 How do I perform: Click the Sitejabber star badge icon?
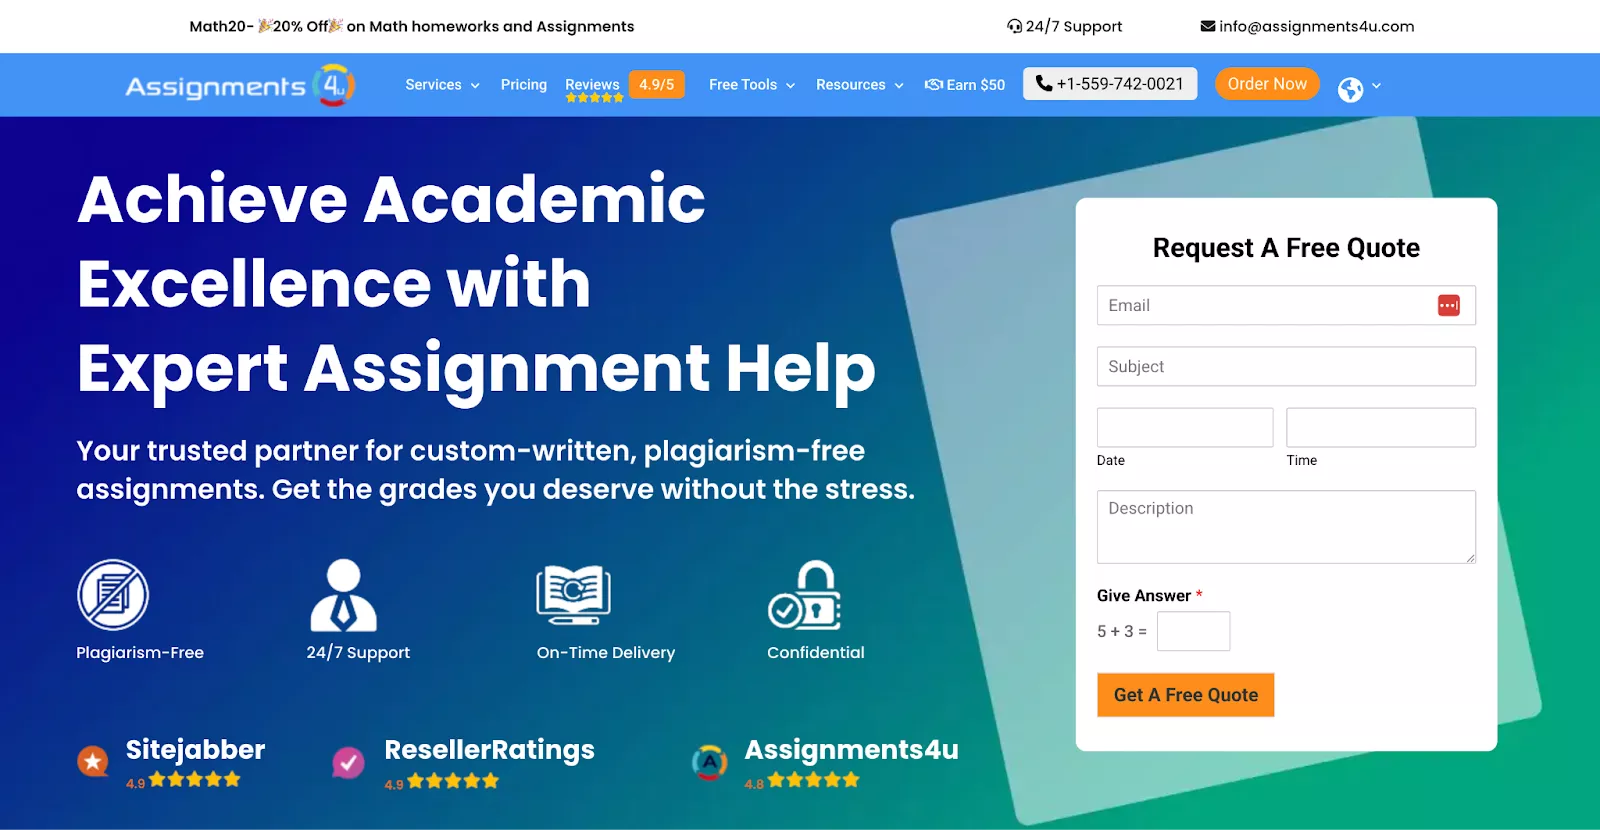coord(93,762)
